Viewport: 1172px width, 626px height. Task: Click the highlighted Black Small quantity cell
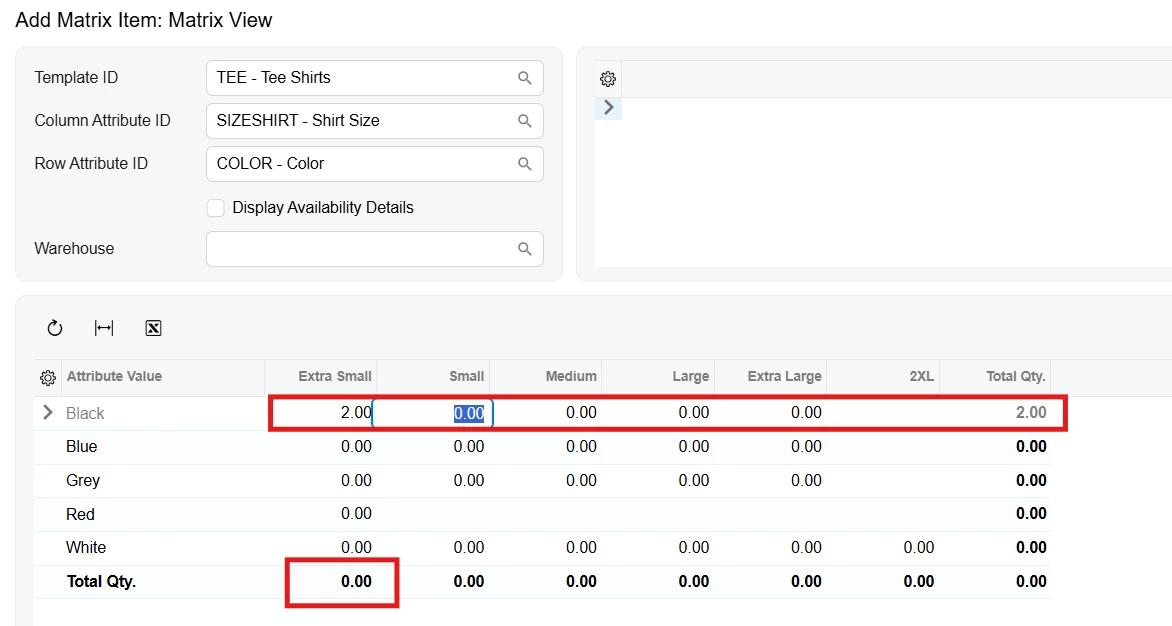coord(433,412)
